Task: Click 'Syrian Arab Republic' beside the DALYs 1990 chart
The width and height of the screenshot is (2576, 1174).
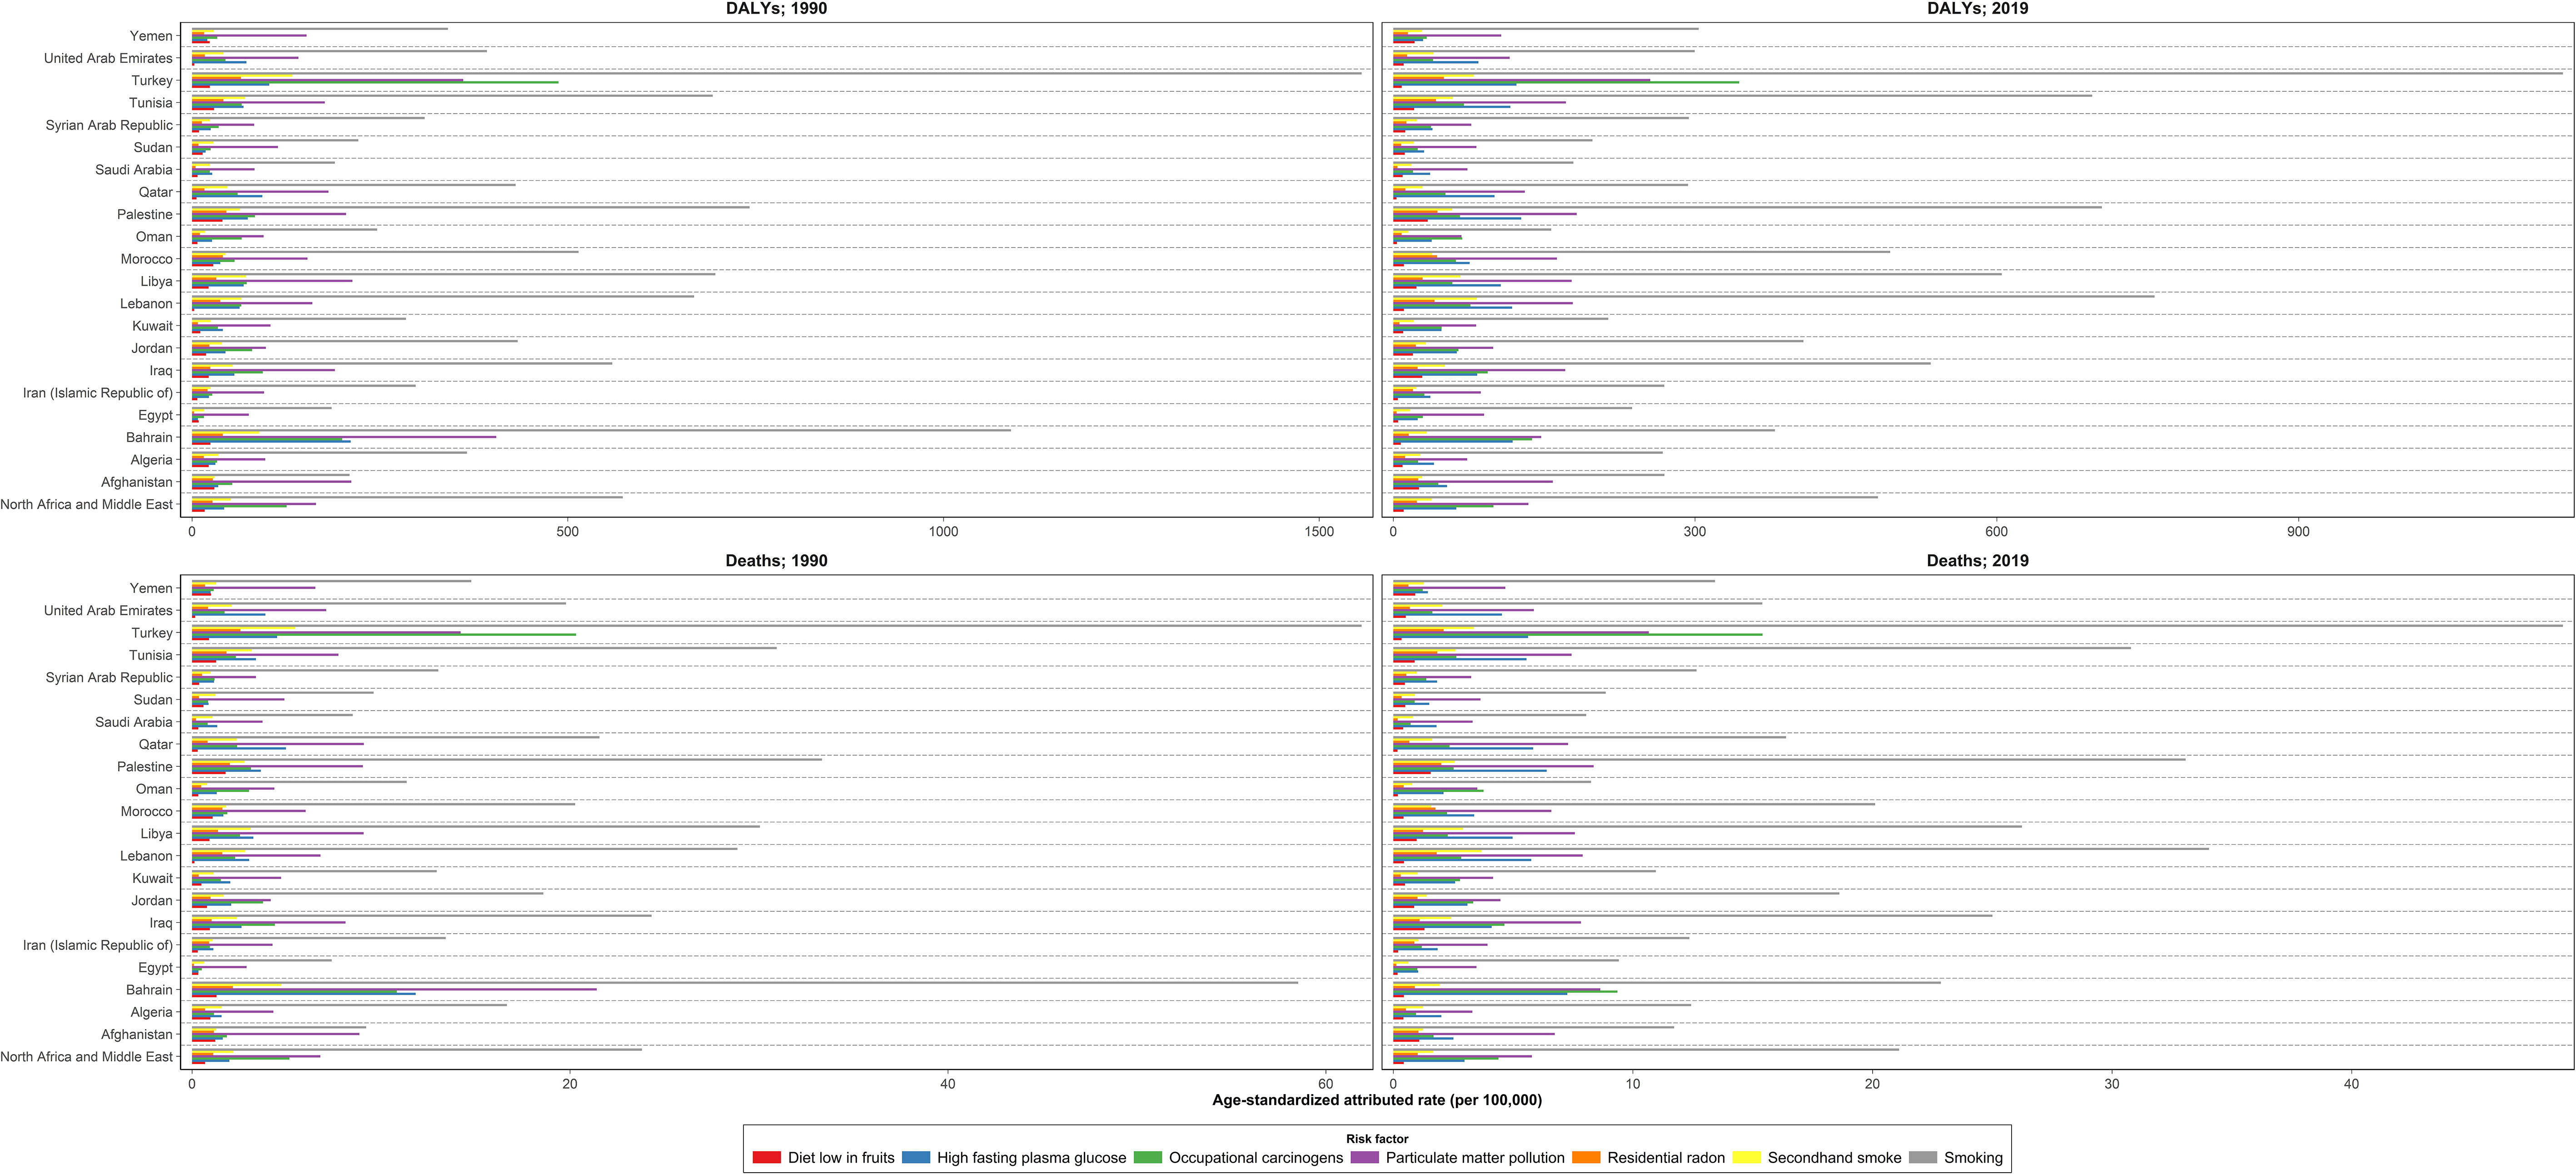Action: [x=109, y=125]
